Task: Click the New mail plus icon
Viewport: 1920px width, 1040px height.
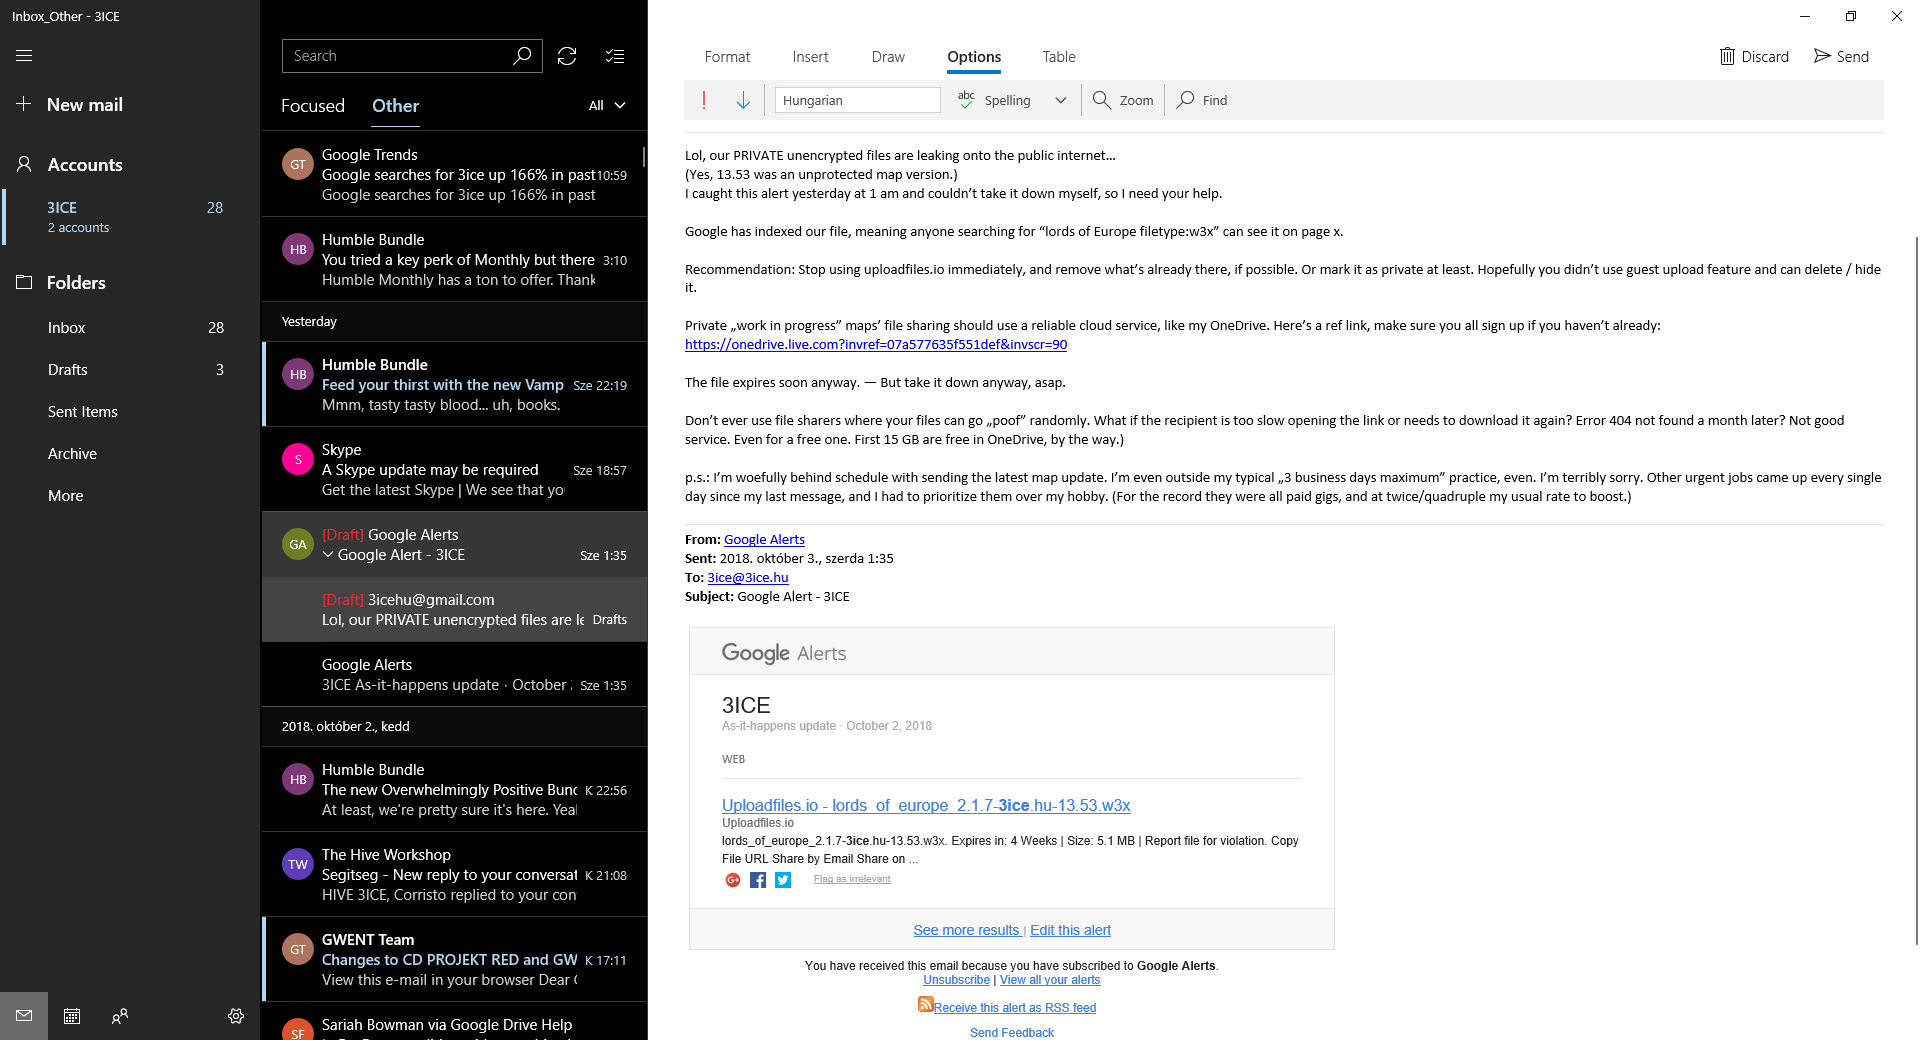Action: click(x=24, y=104)
